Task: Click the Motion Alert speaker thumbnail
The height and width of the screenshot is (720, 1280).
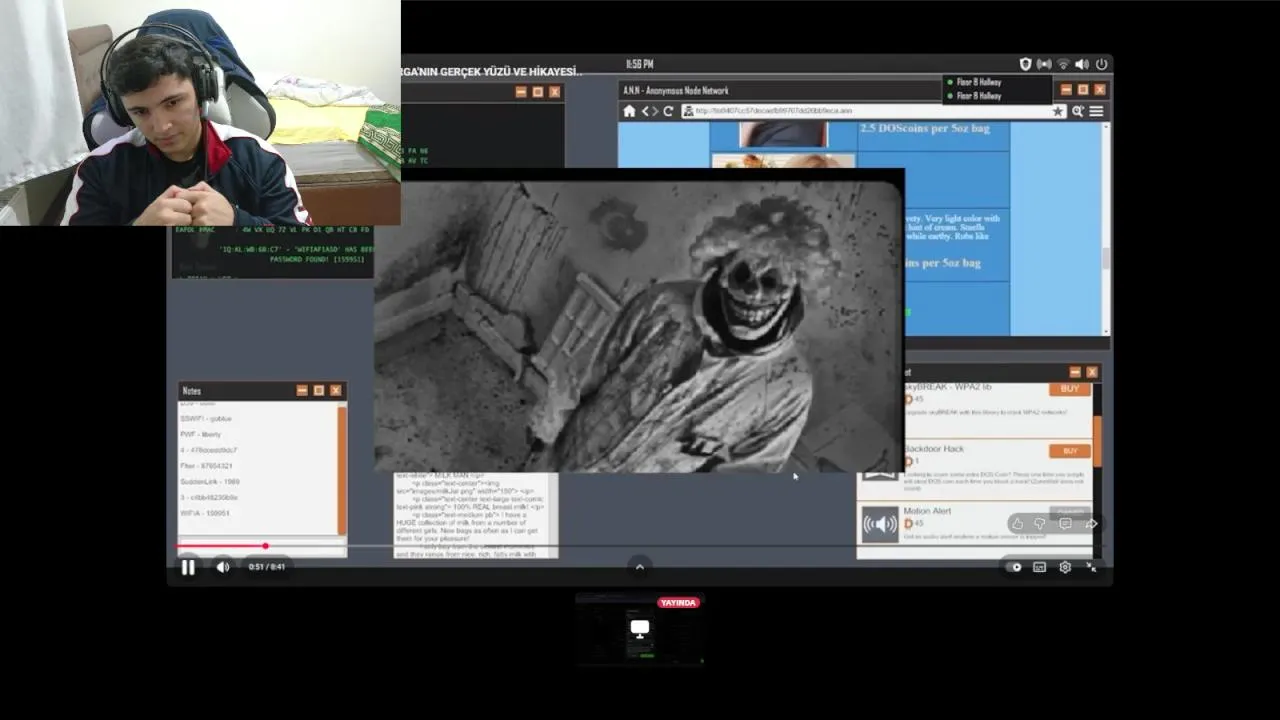Action: pos(880,523)
